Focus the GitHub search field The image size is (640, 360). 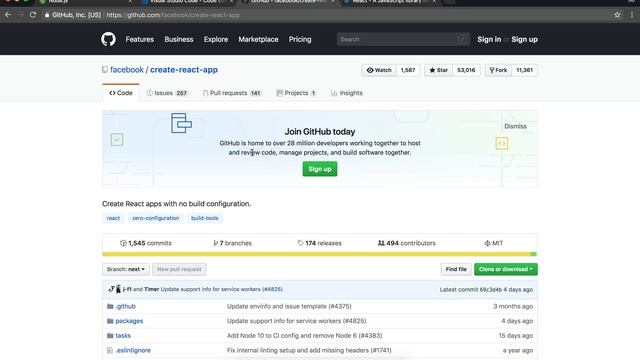[403, 40]
